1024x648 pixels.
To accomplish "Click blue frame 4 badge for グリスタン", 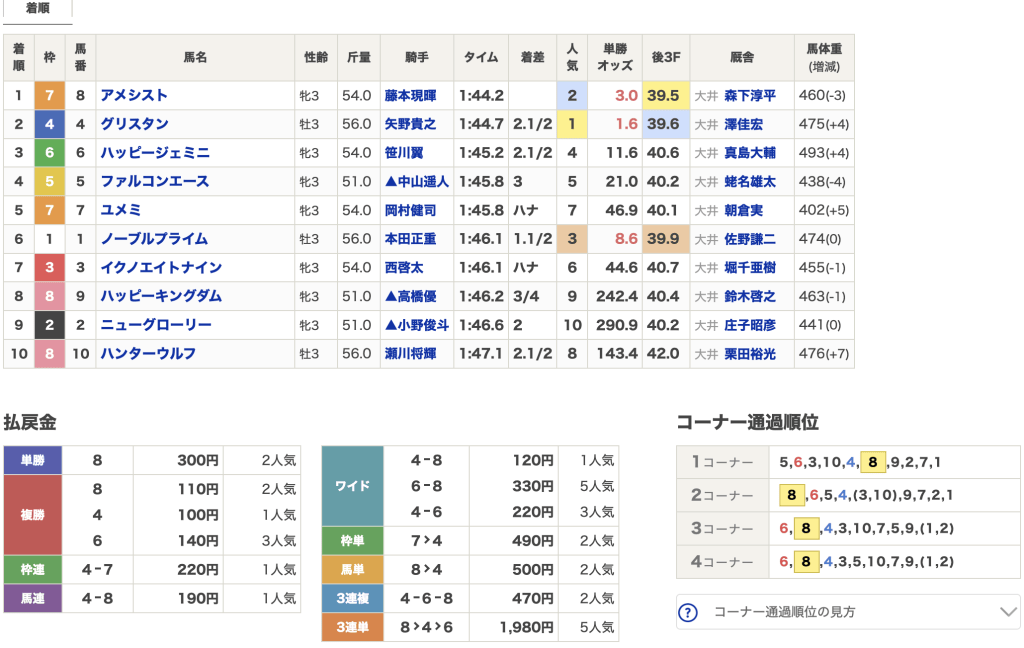I will (x=49, y=124).
